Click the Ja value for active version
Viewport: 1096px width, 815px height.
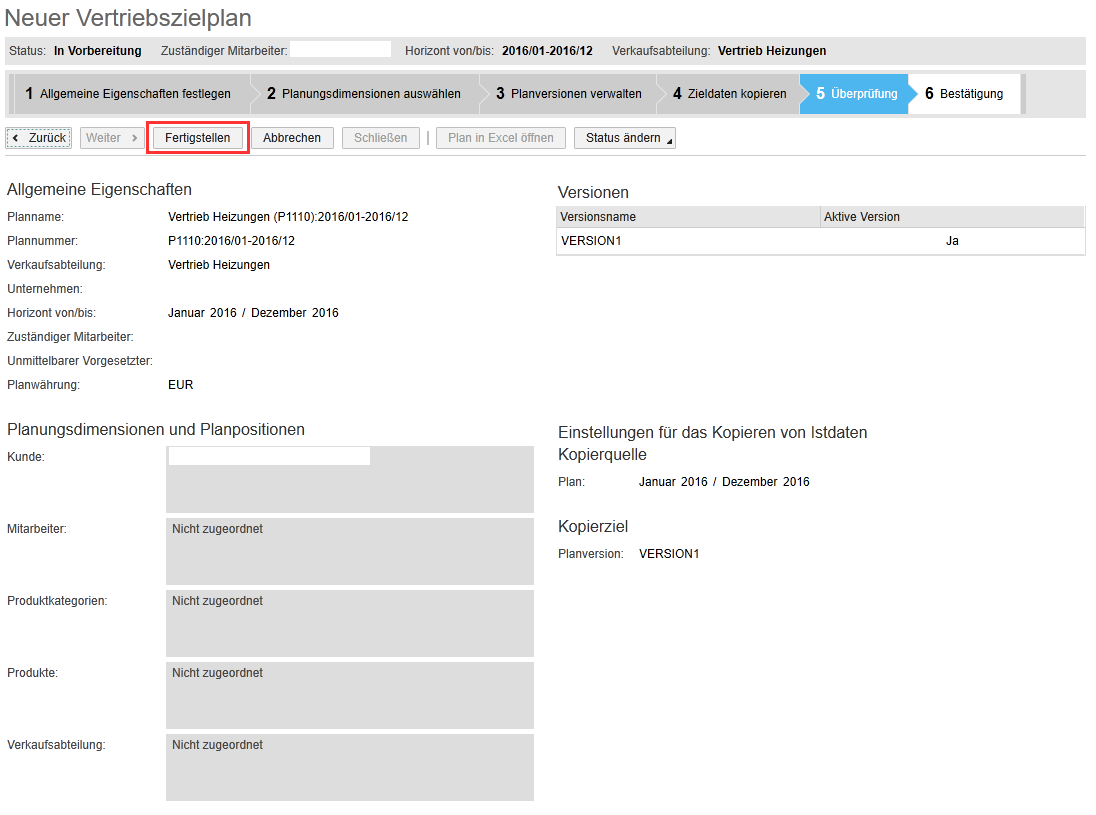click(x=952, y=241)
